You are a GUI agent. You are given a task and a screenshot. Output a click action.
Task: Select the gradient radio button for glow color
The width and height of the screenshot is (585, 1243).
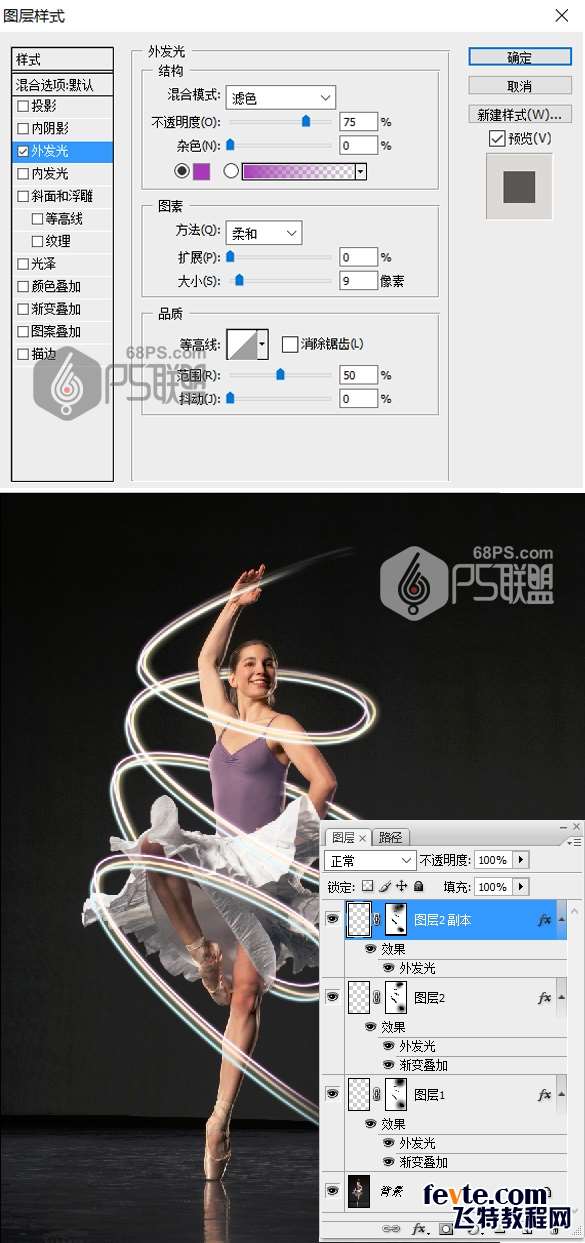[231, 171]
